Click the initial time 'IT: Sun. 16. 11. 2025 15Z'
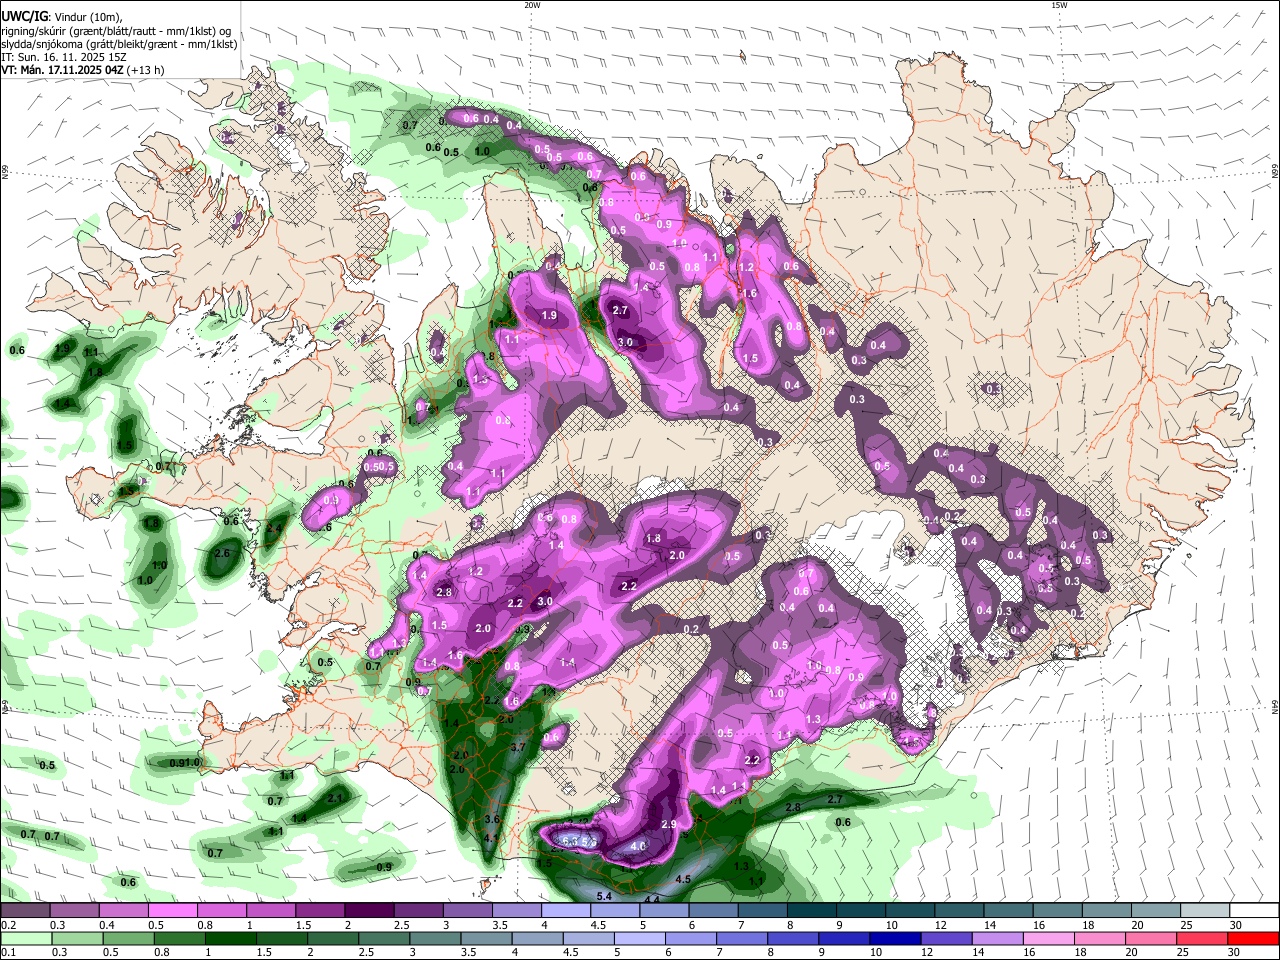Image resolution: width=1280 pixels, height=960 pixels. 64,57
